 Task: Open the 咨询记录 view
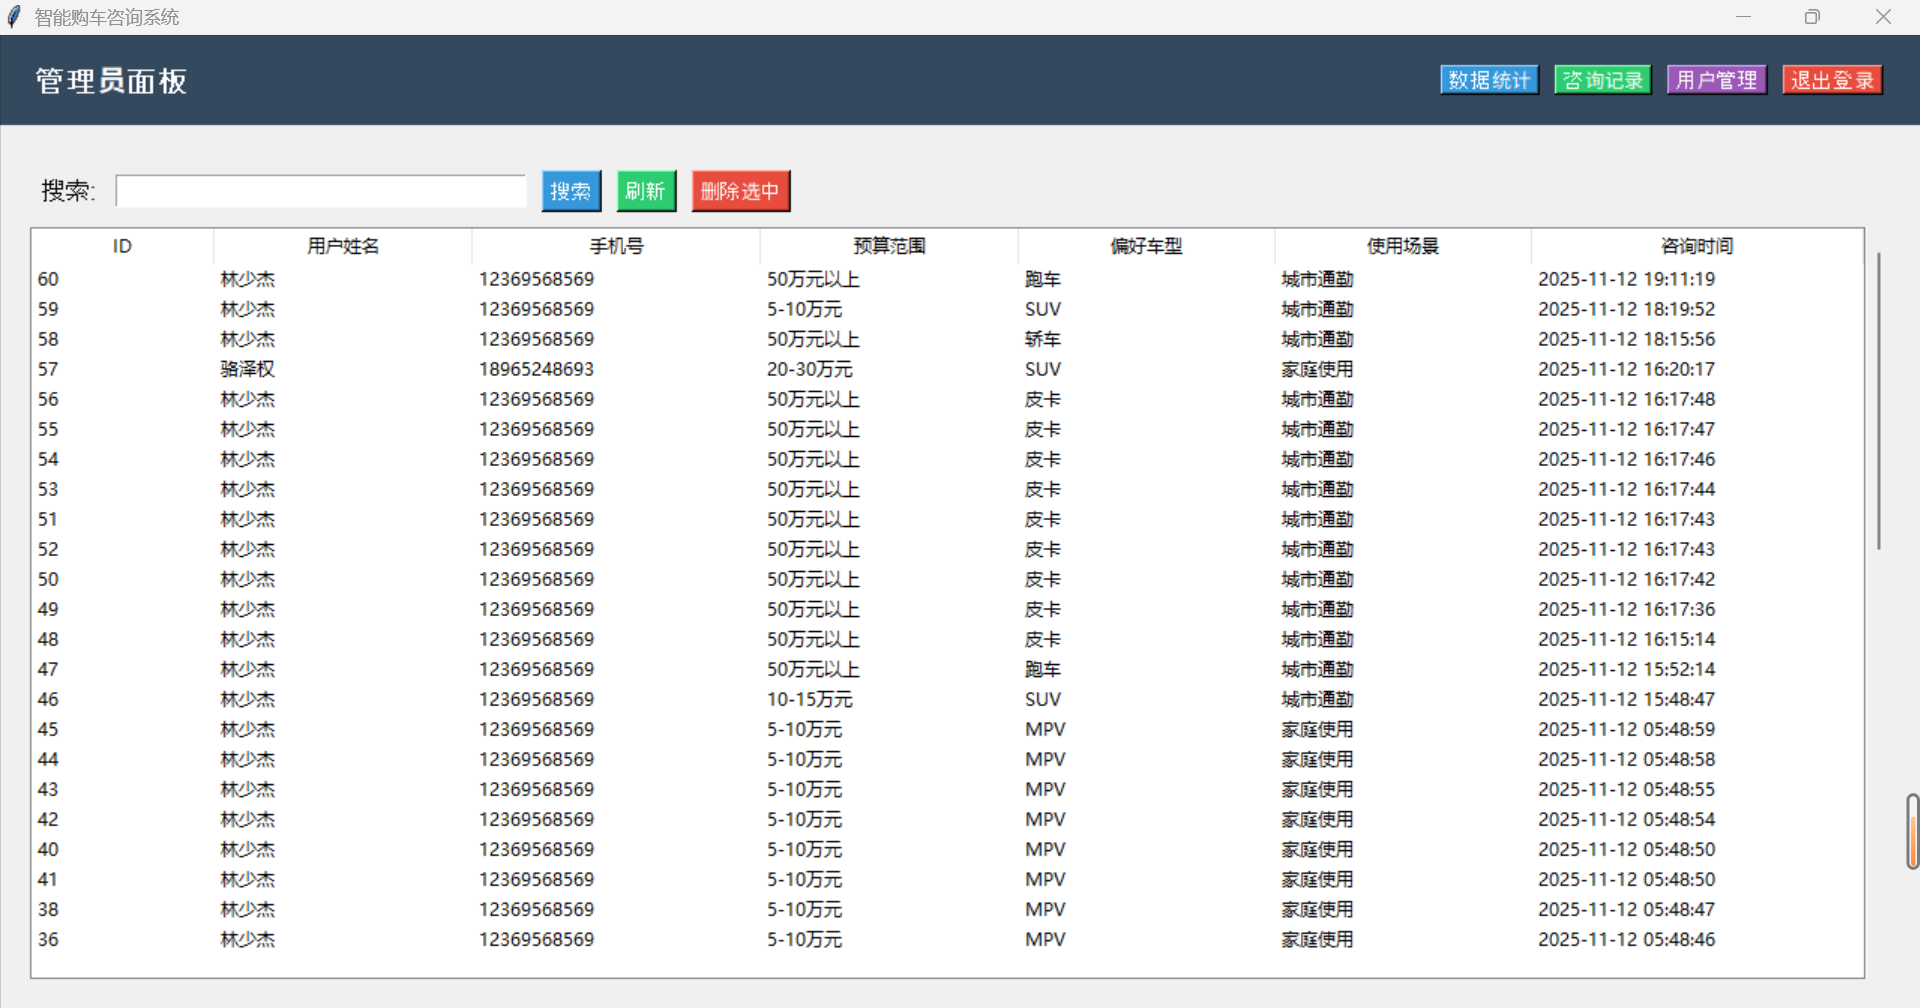point(1603,80)
